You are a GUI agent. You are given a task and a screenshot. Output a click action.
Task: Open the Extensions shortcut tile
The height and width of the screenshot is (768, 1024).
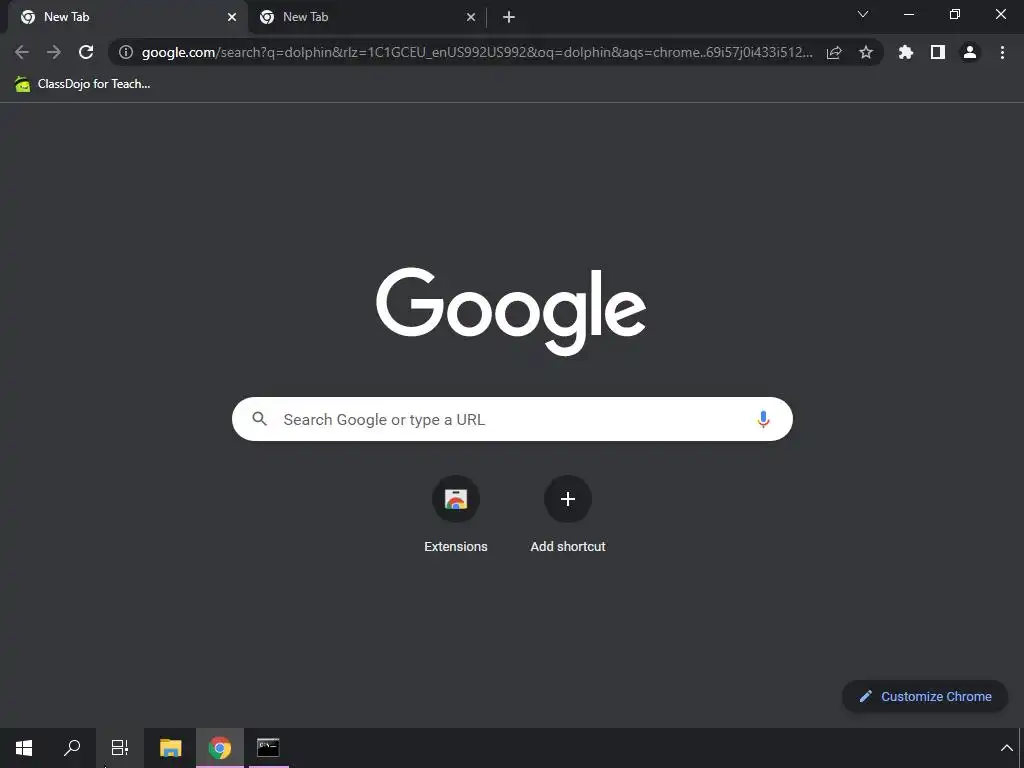[x=456, y=515]
